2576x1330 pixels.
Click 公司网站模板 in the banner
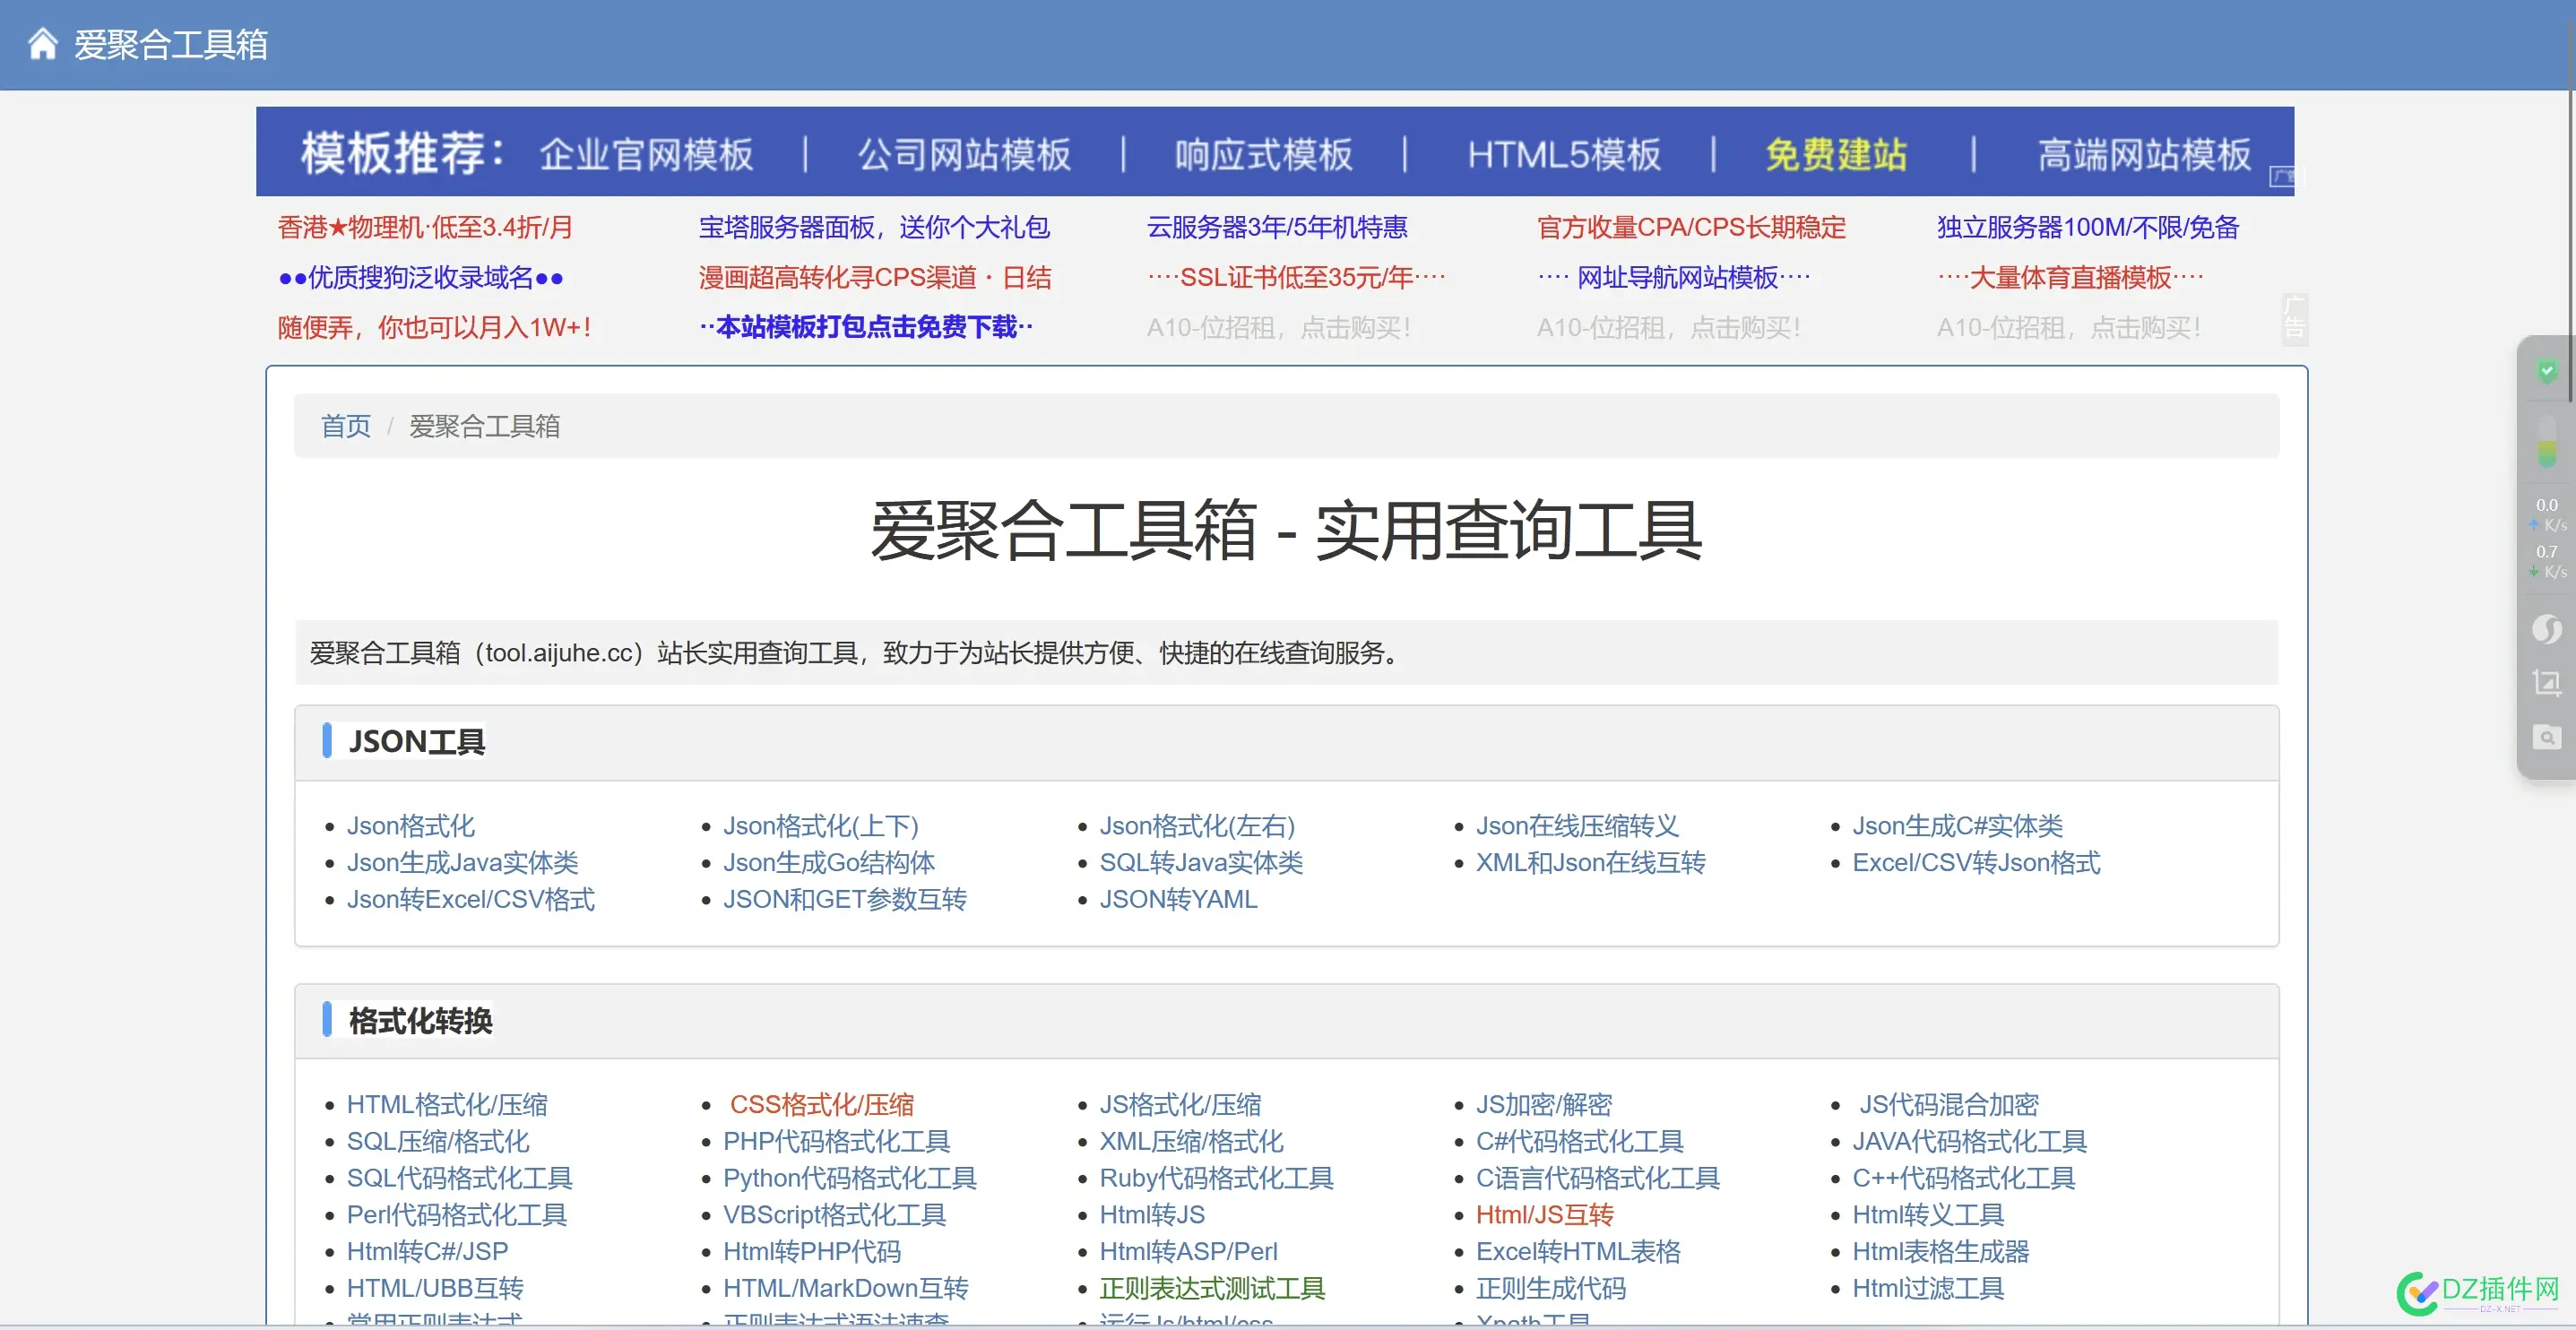[964, 154]
